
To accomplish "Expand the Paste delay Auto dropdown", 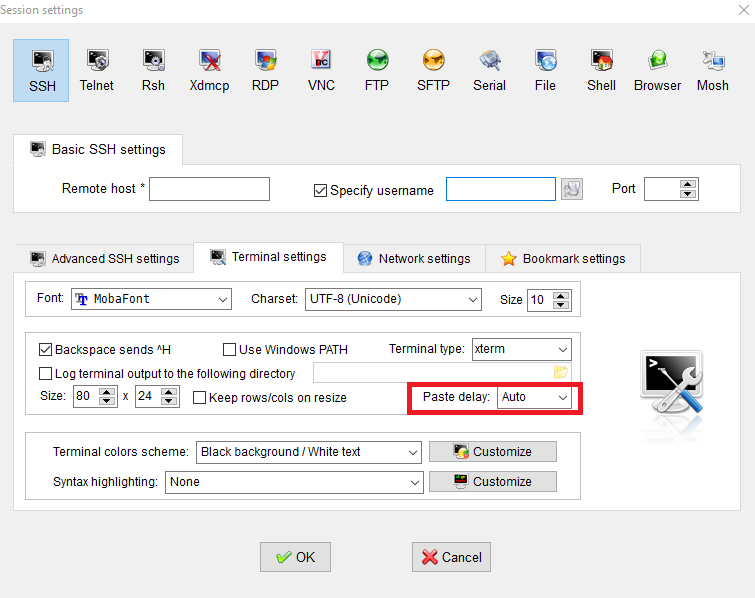I will 534,397.
